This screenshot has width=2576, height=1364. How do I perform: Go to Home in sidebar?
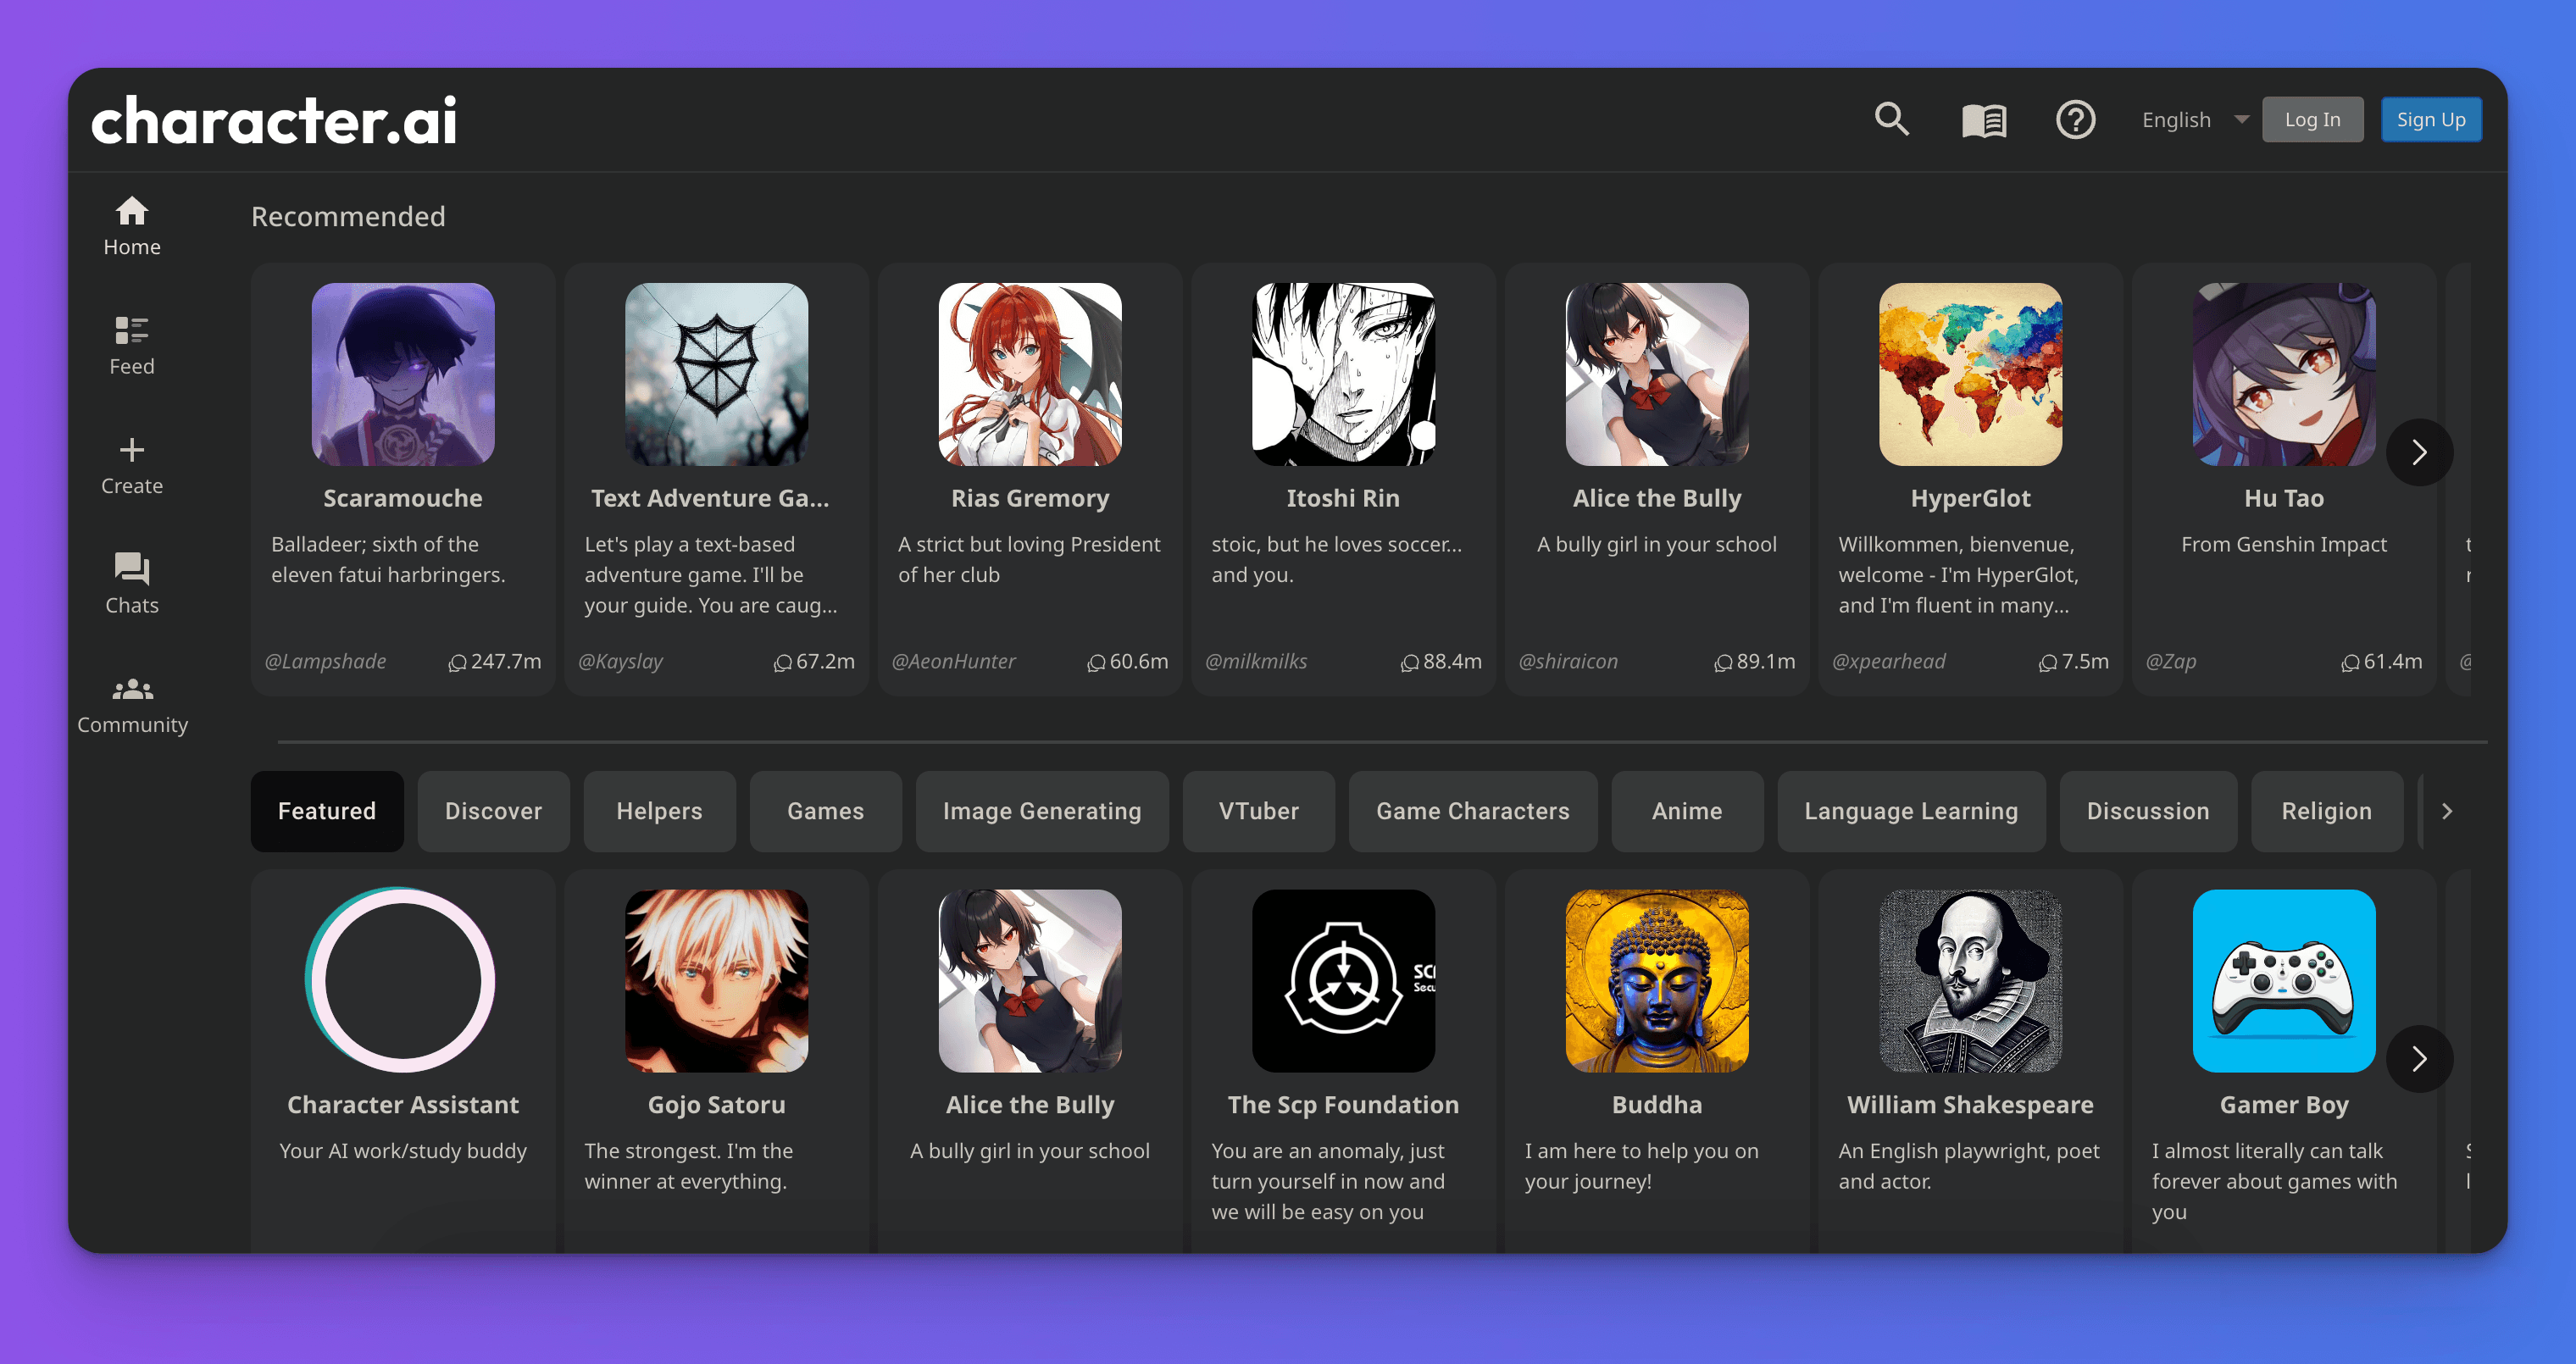(x=132, y=226)
